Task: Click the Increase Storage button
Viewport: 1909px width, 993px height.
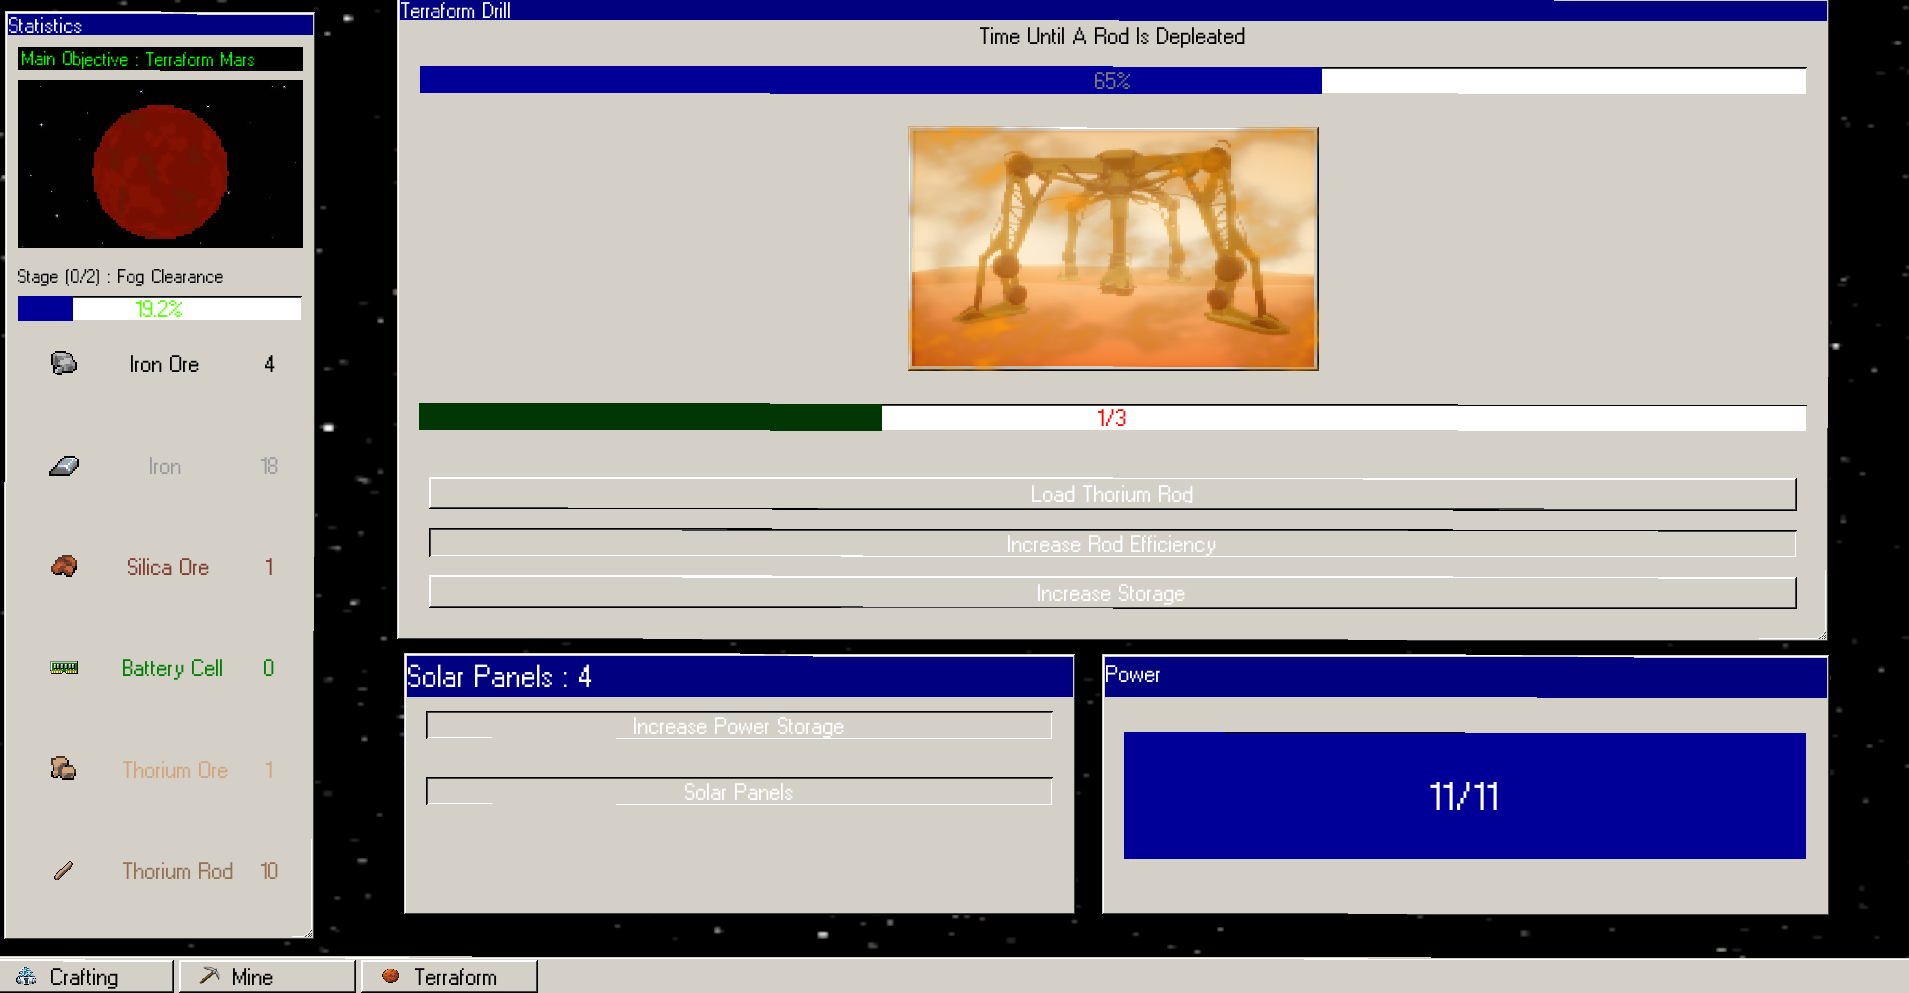Action: 1112,593
